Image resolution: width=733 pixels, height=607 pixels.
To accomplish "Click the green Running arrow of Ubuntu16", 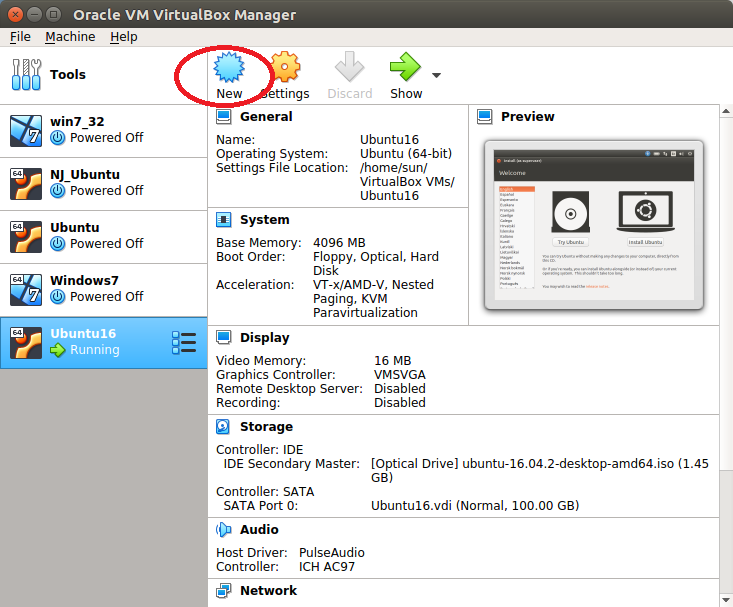I will click(x=57, y=350).
